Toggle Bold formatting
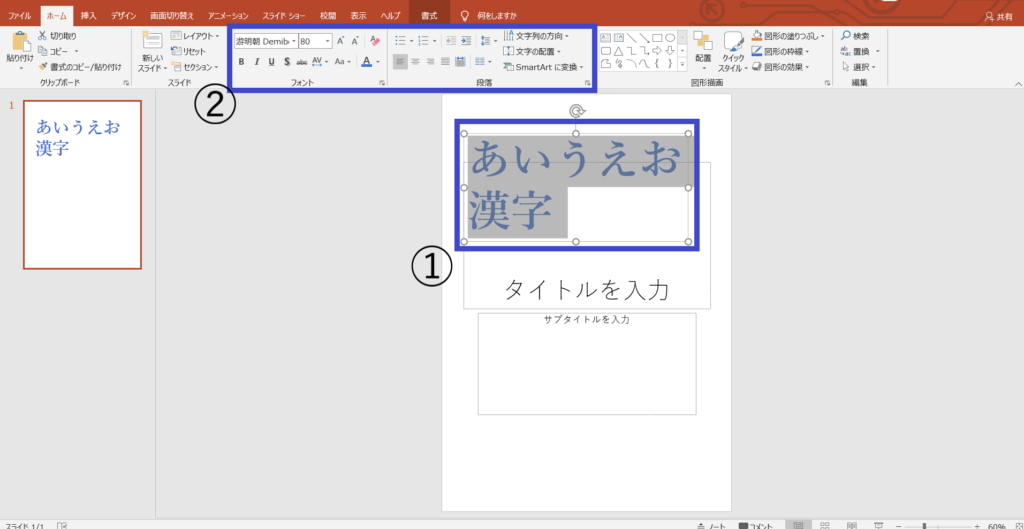The height and width of the screenshot is (529, 1024). click(x=241, y=62)
